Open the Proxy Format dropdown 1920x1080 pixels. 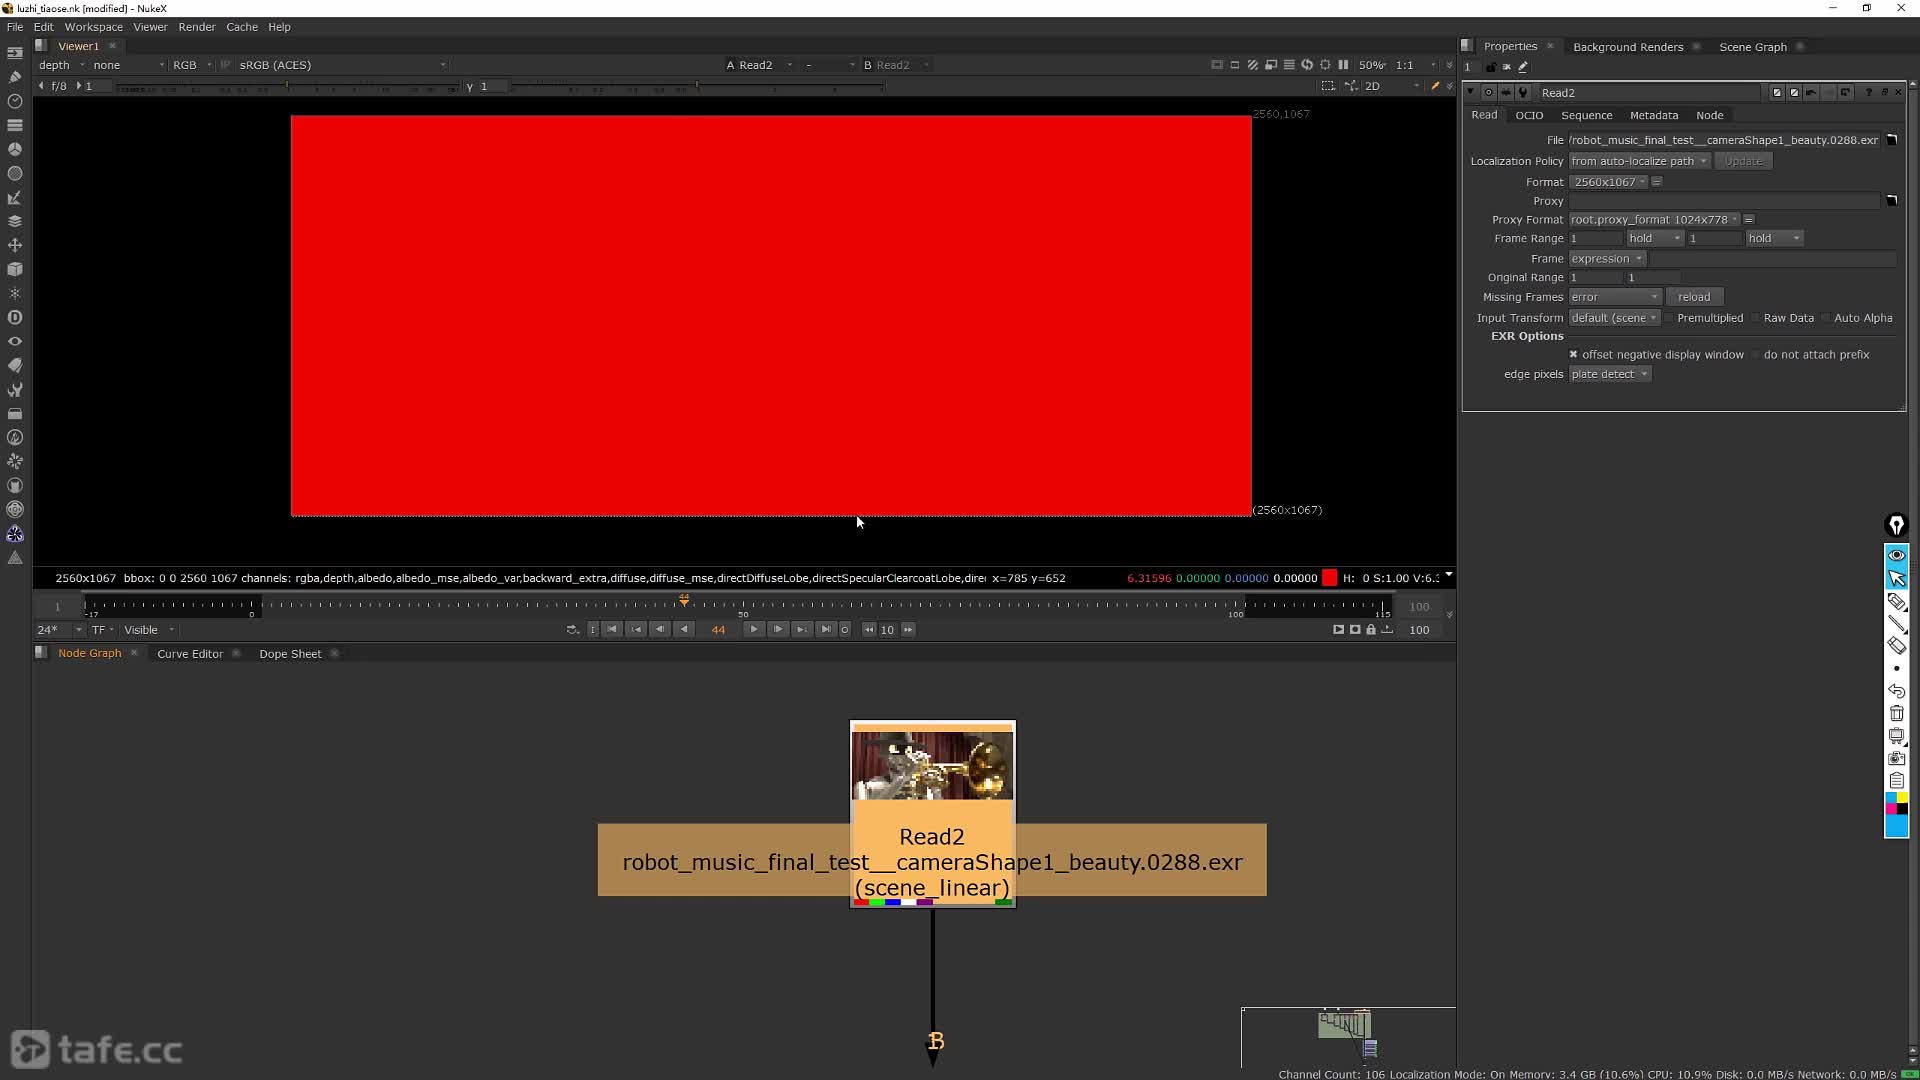(x=1654, y=220)
